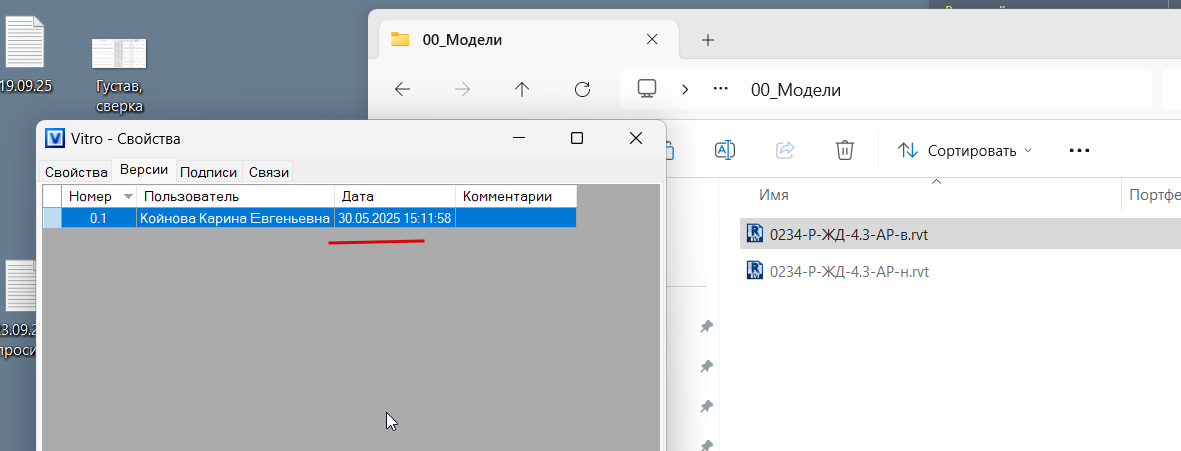This screenshot has width=1181, height=451.
Task: Click the Rename icon in Explorer toolbar
Action: click(725, 150)
